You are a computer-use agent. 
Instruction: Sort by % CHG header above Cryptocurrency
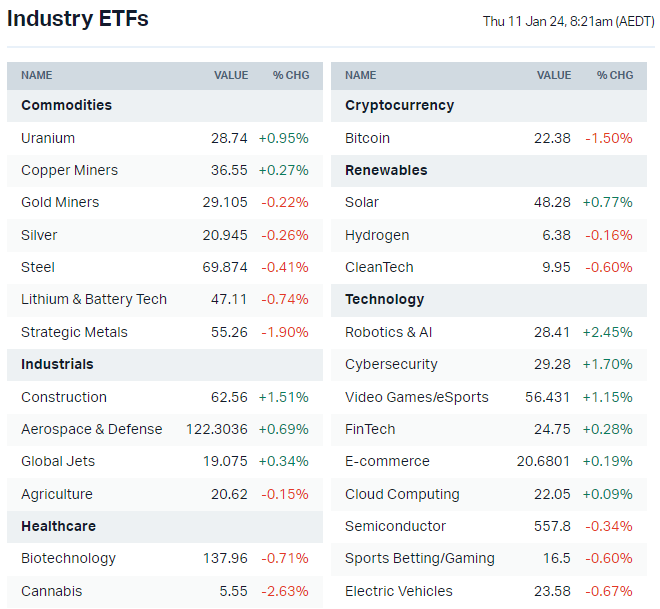[615, 75]
